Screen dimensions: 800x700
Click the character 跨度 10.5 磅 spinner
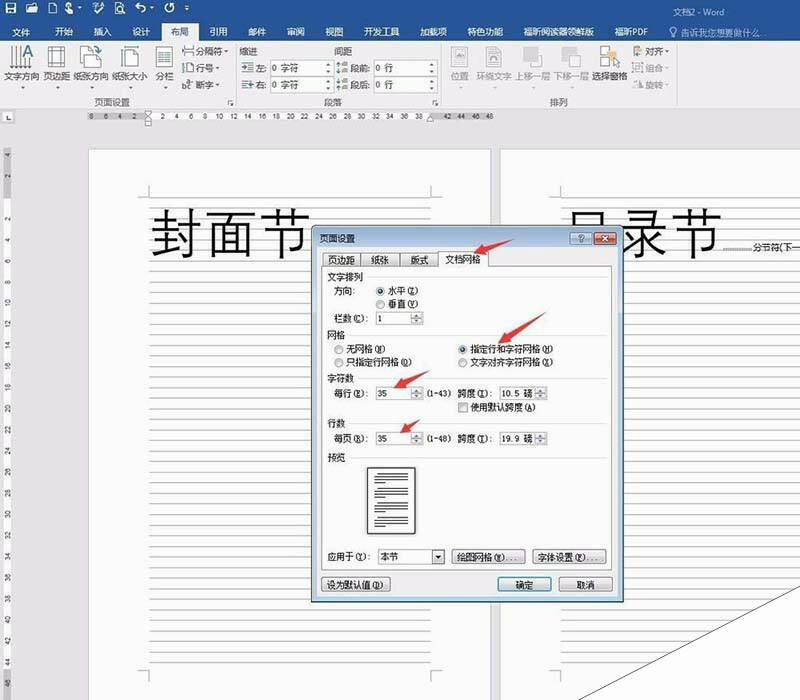(541, 393)
